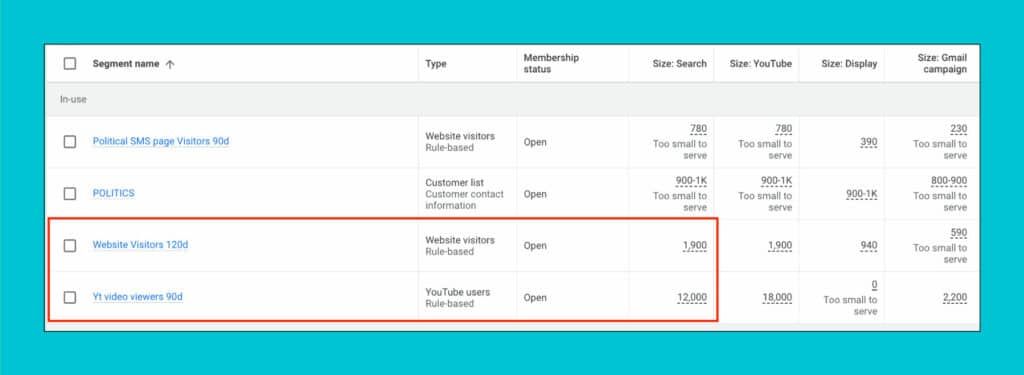Click YouTube size 900-1K for POLITICS row
Viewport: 1024px width, 375px height.
point(776,181)
